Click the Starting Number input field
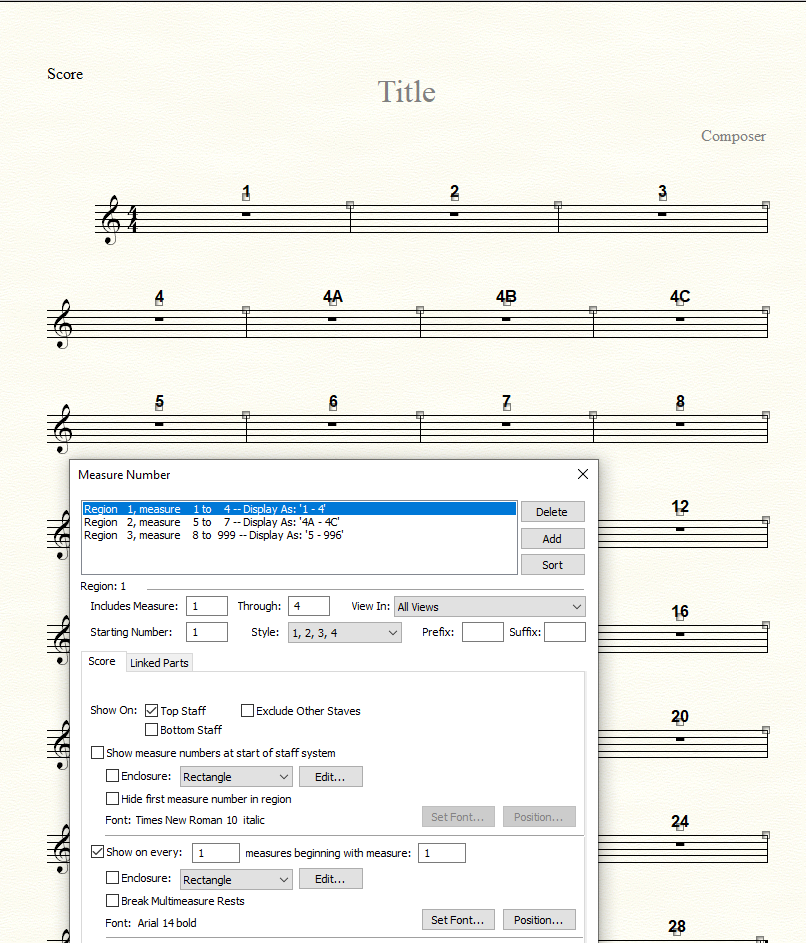The image size is (806, 943). [206, 632]
